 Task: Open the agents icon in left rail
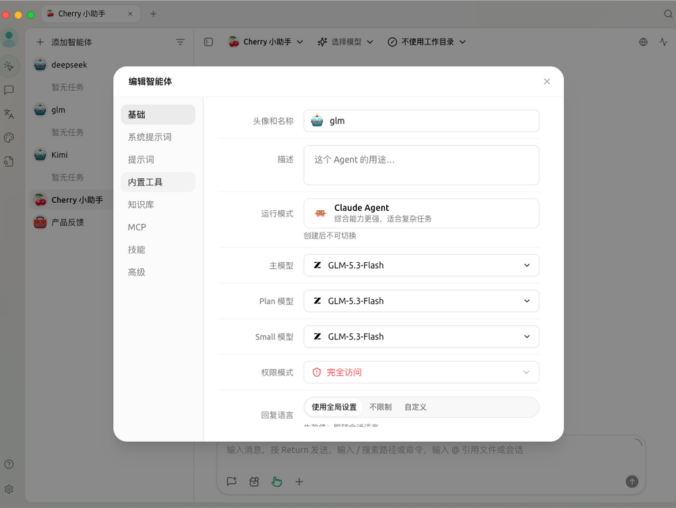point(9,66)
